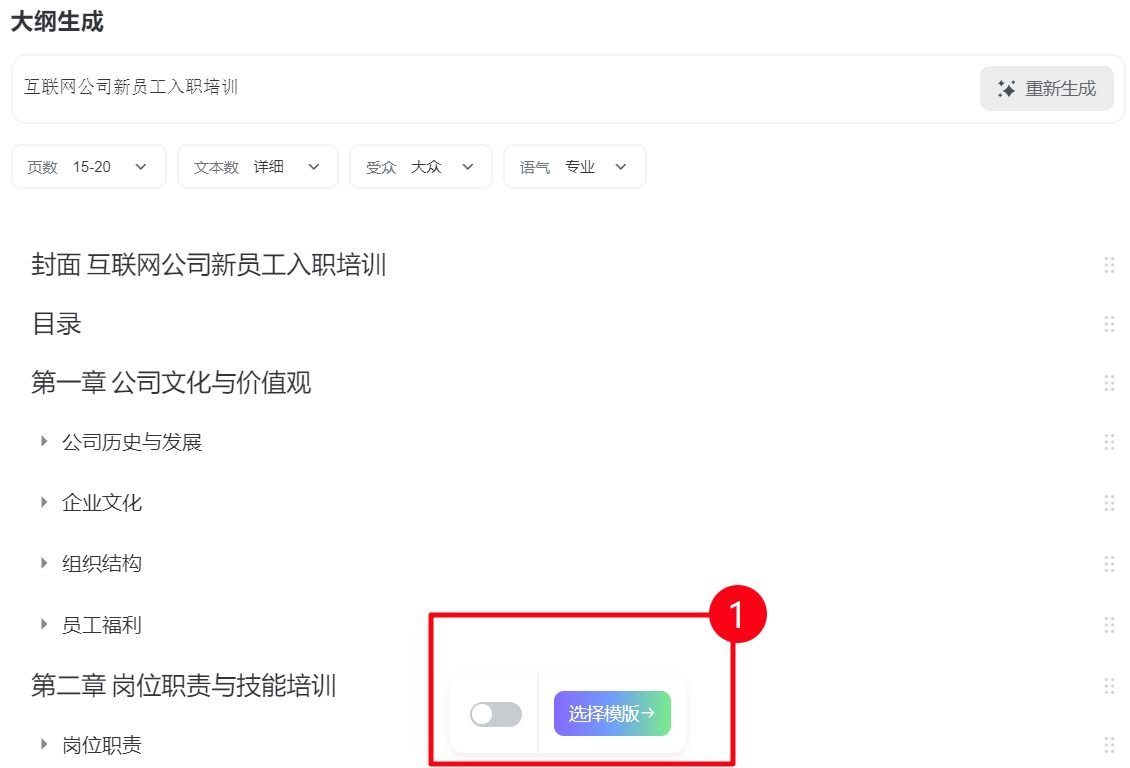Expand the 员工福利 section
This screenshot has height=768, width=1130.
coord(44,624)
